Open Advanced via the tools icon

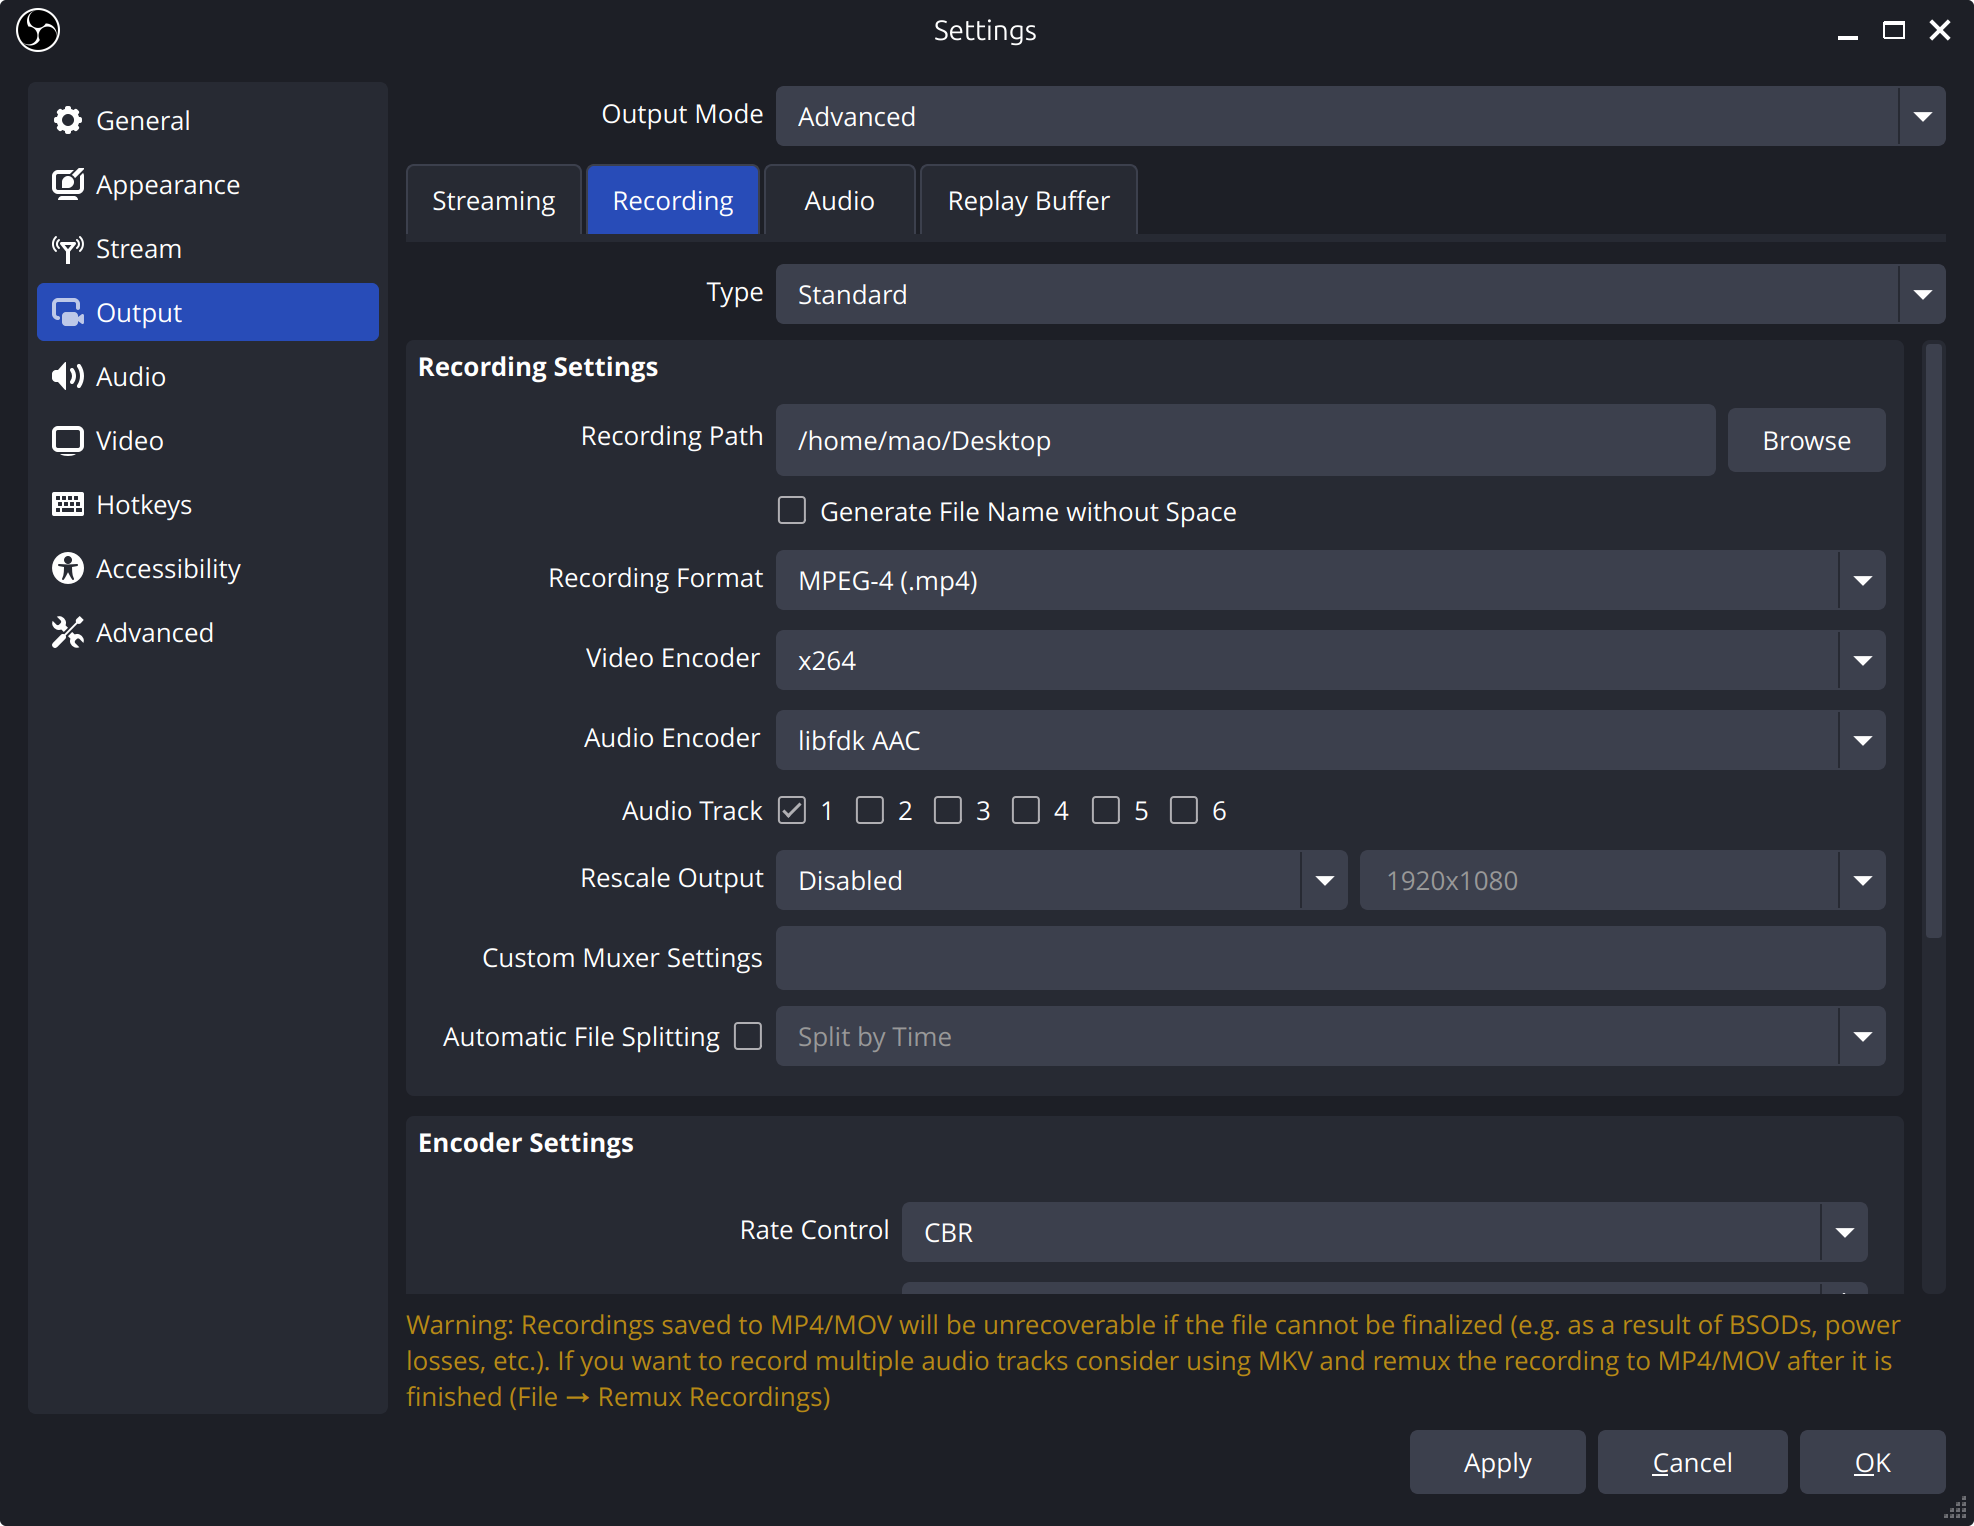67,633
